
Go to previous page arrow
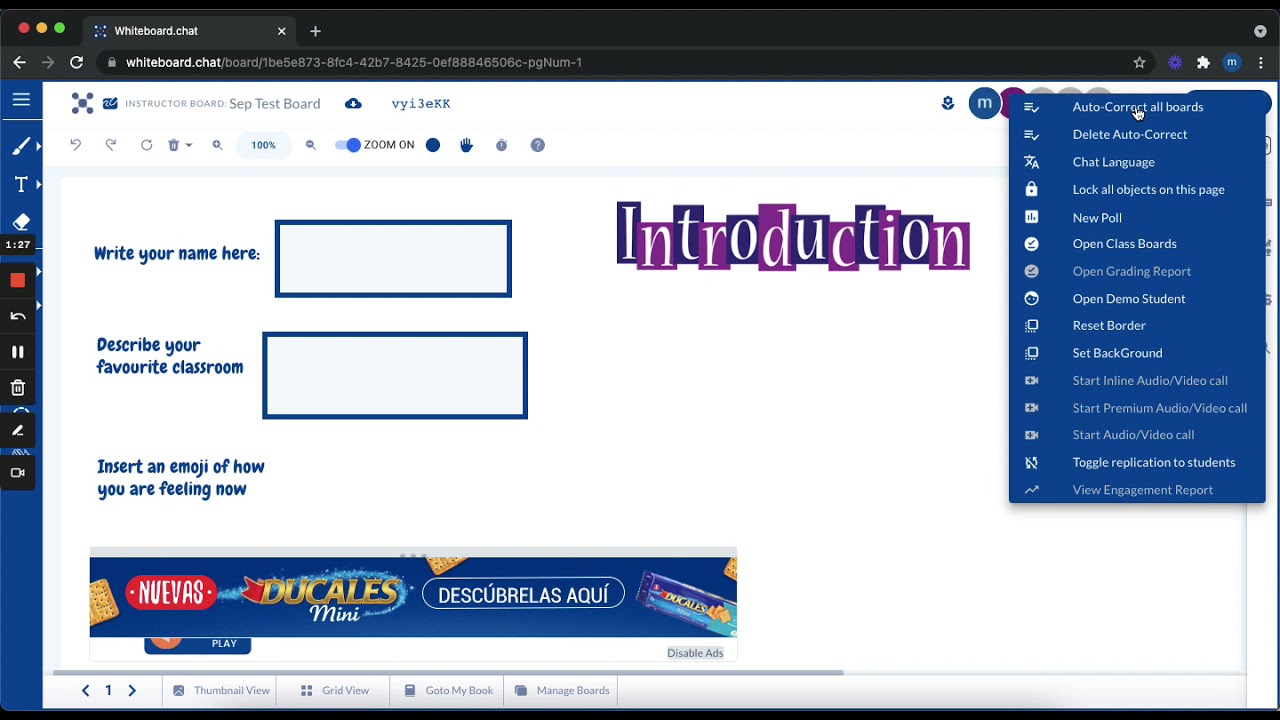(x=85, y=690)
